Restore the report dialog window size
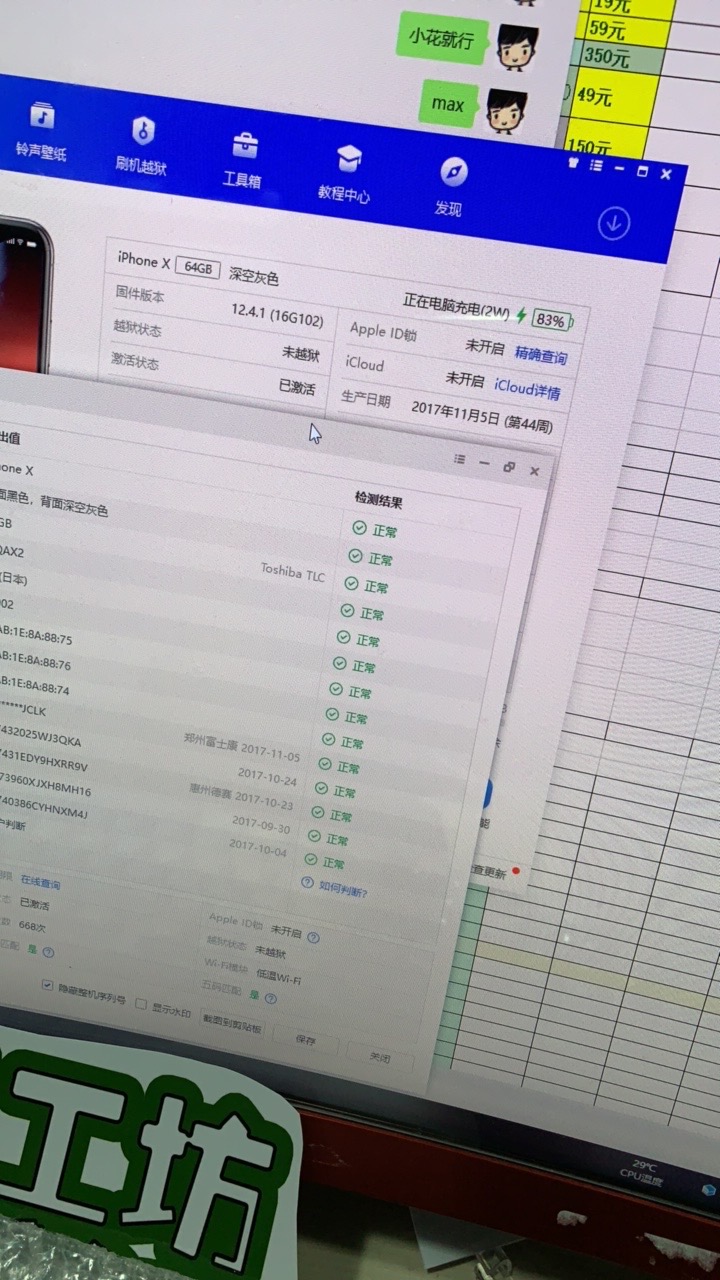 click(x=509, y=466)
